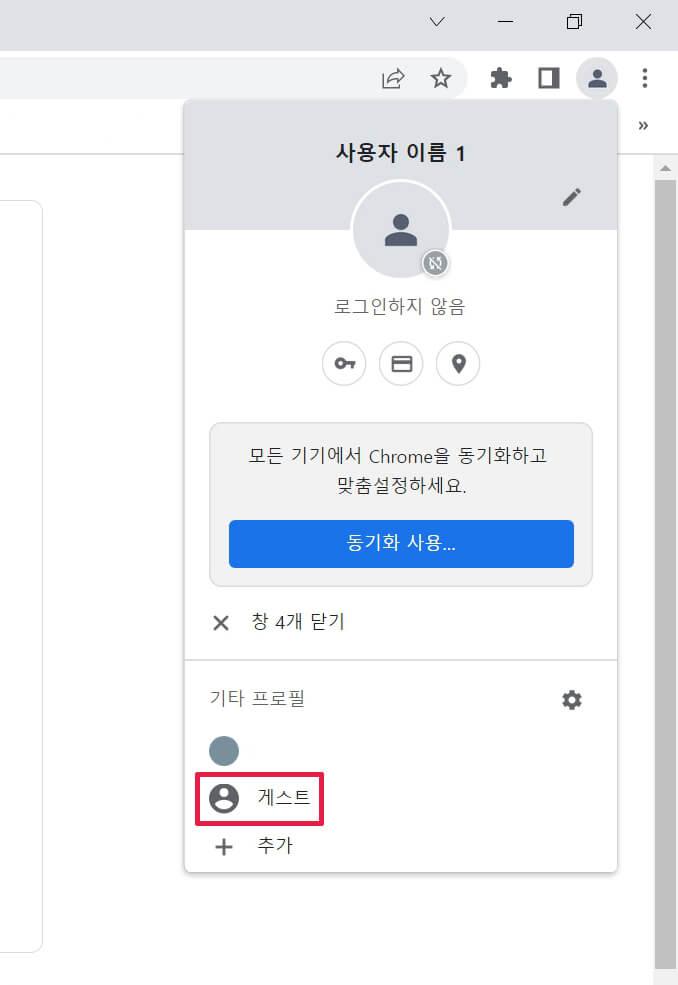Click the sync-off badge on the large avatar
The height and width of the screenshot is (985, 678).
click(432, 263)
